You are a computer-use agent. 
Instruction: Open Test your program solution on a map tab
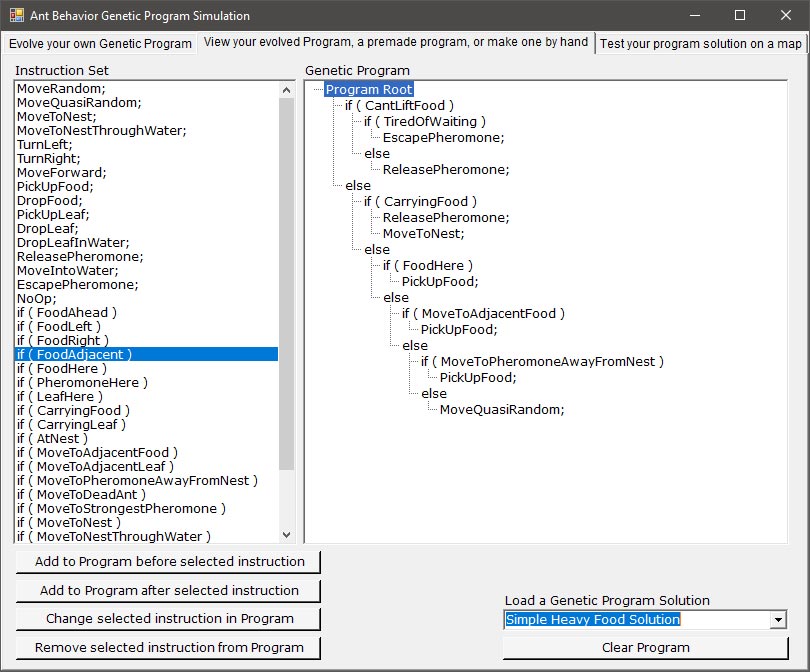tap(700, 44)
